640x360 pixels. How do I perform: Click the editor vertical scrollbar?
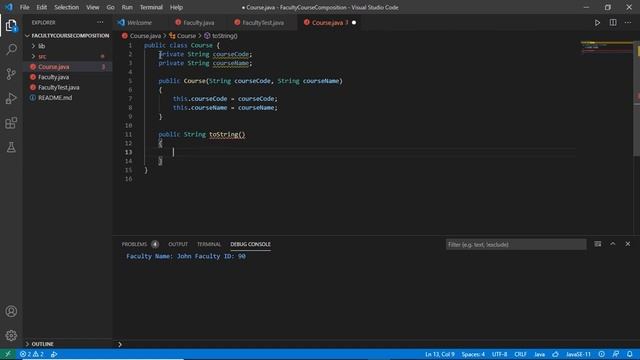pyautogui.click(x=637, y=98)
